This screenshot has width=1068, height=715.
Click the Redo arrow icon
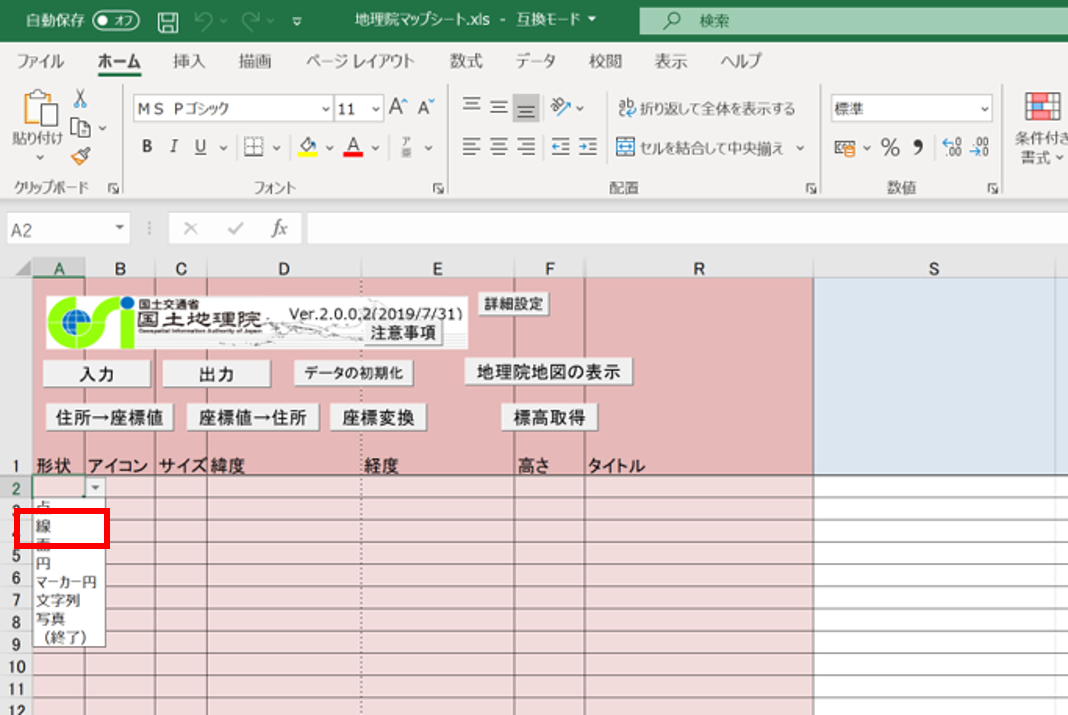point(250,21)
